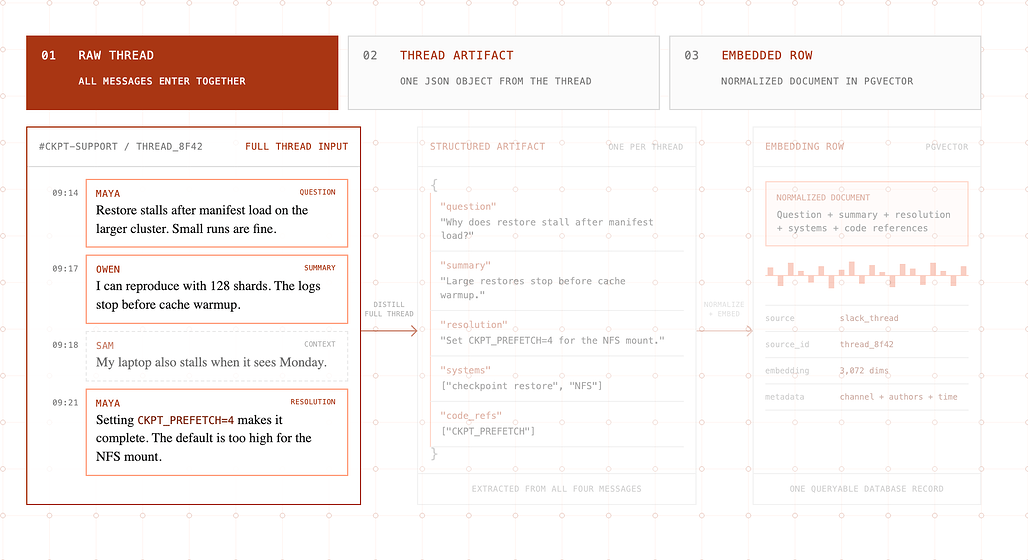Click the ONE PER THREAD label
This screenshot has height=560, width=1028.
pyautogui.click(x=645, y=147)
